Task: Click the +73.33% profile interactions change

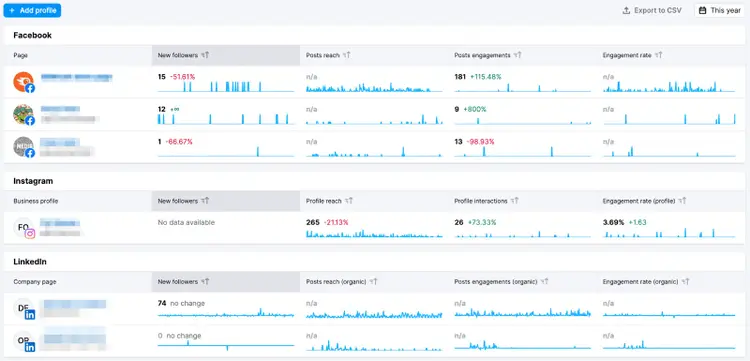Action: [x=482, y=222]
